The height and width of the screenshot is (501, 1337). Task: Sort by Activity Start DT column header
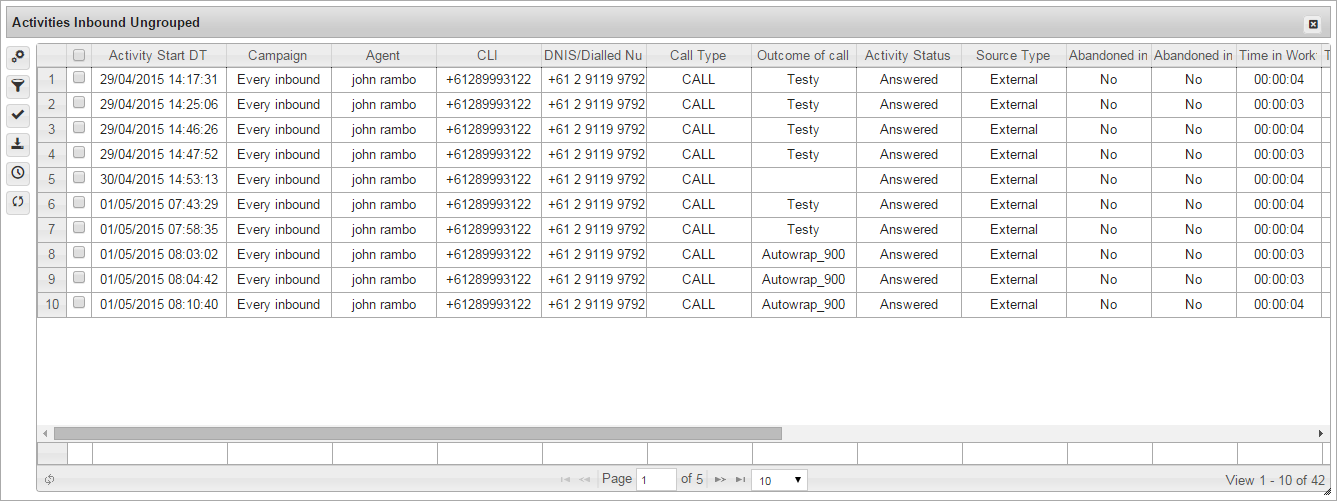(x=158, y=56)
